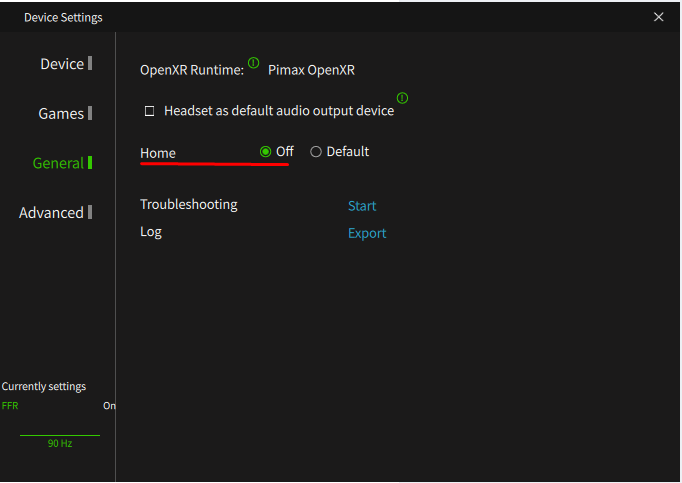Viewport: 682px width, 483px height.
Task: Close the Device Settings window
Action: (x=658, y=17)
